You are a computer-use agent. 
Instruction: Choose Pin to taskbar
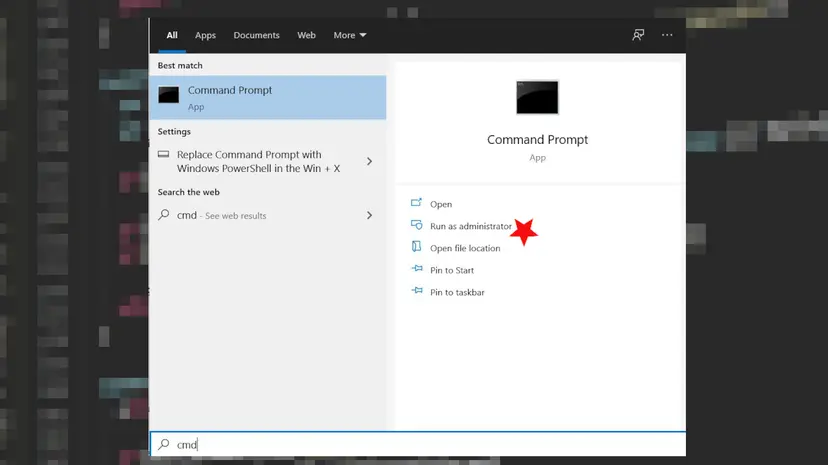[457, 292]
